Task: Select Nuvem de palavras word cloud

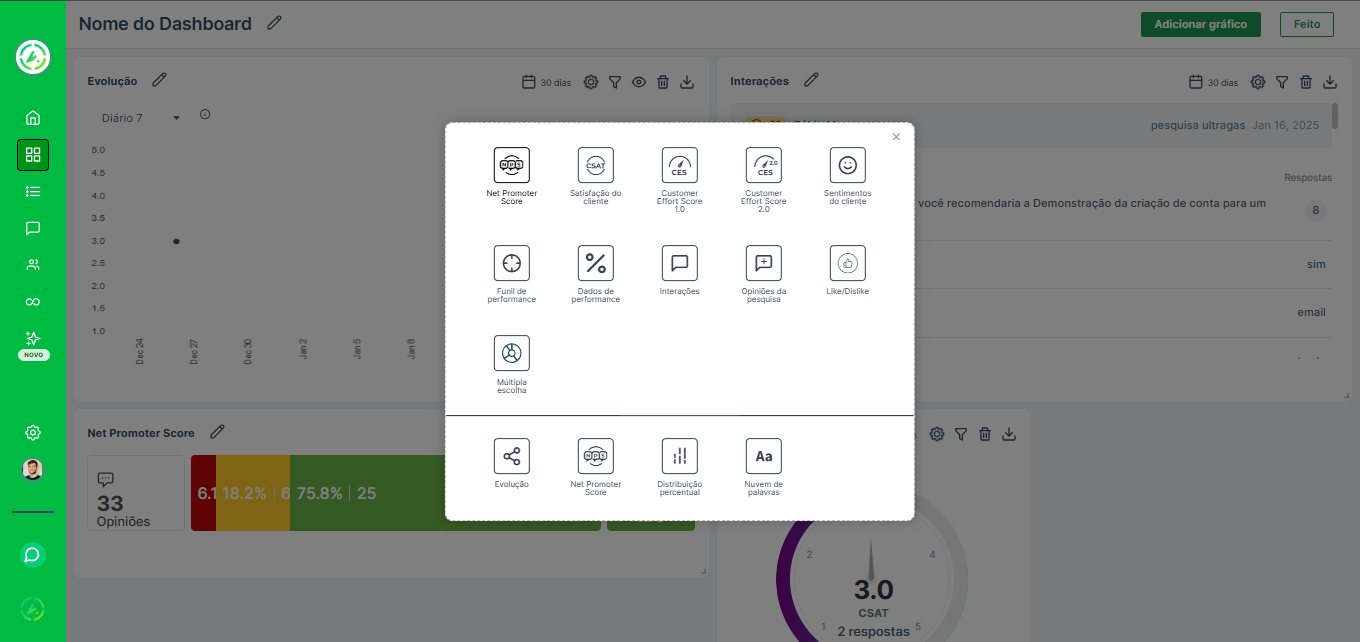Action: (x=764, y=467)
